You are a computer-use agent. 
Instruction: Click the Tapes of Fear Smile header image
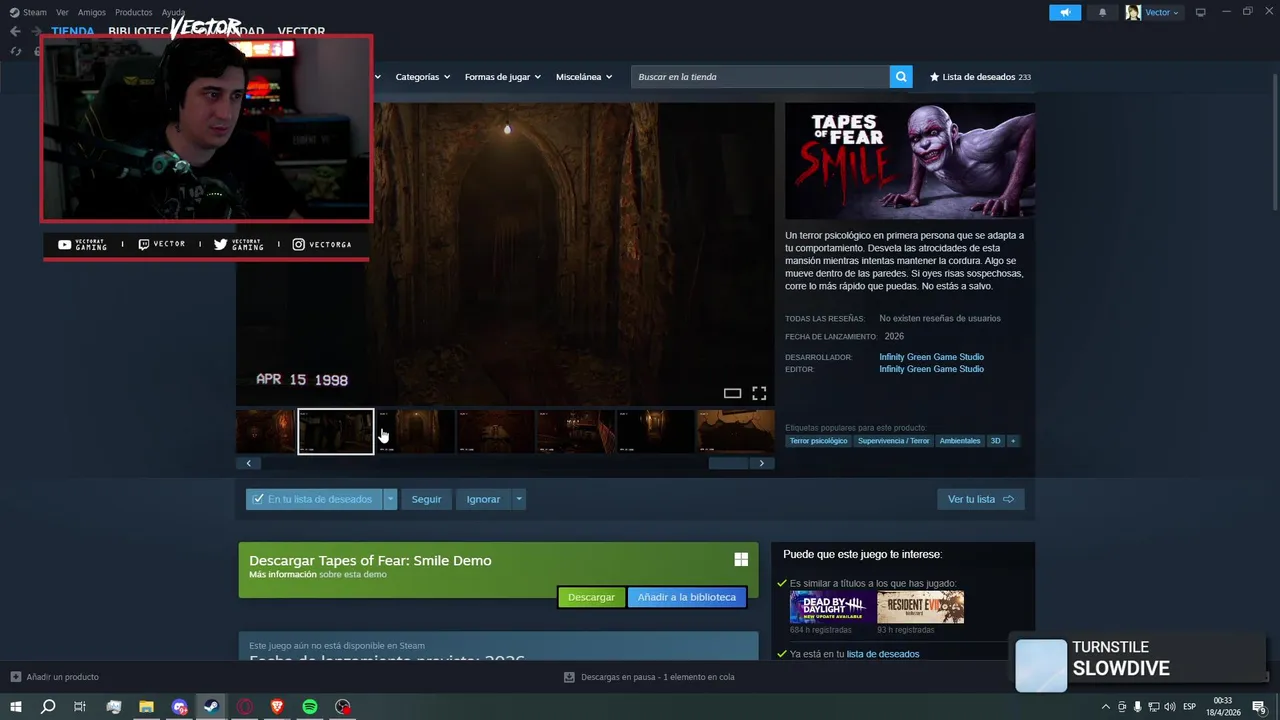point(910,161)
